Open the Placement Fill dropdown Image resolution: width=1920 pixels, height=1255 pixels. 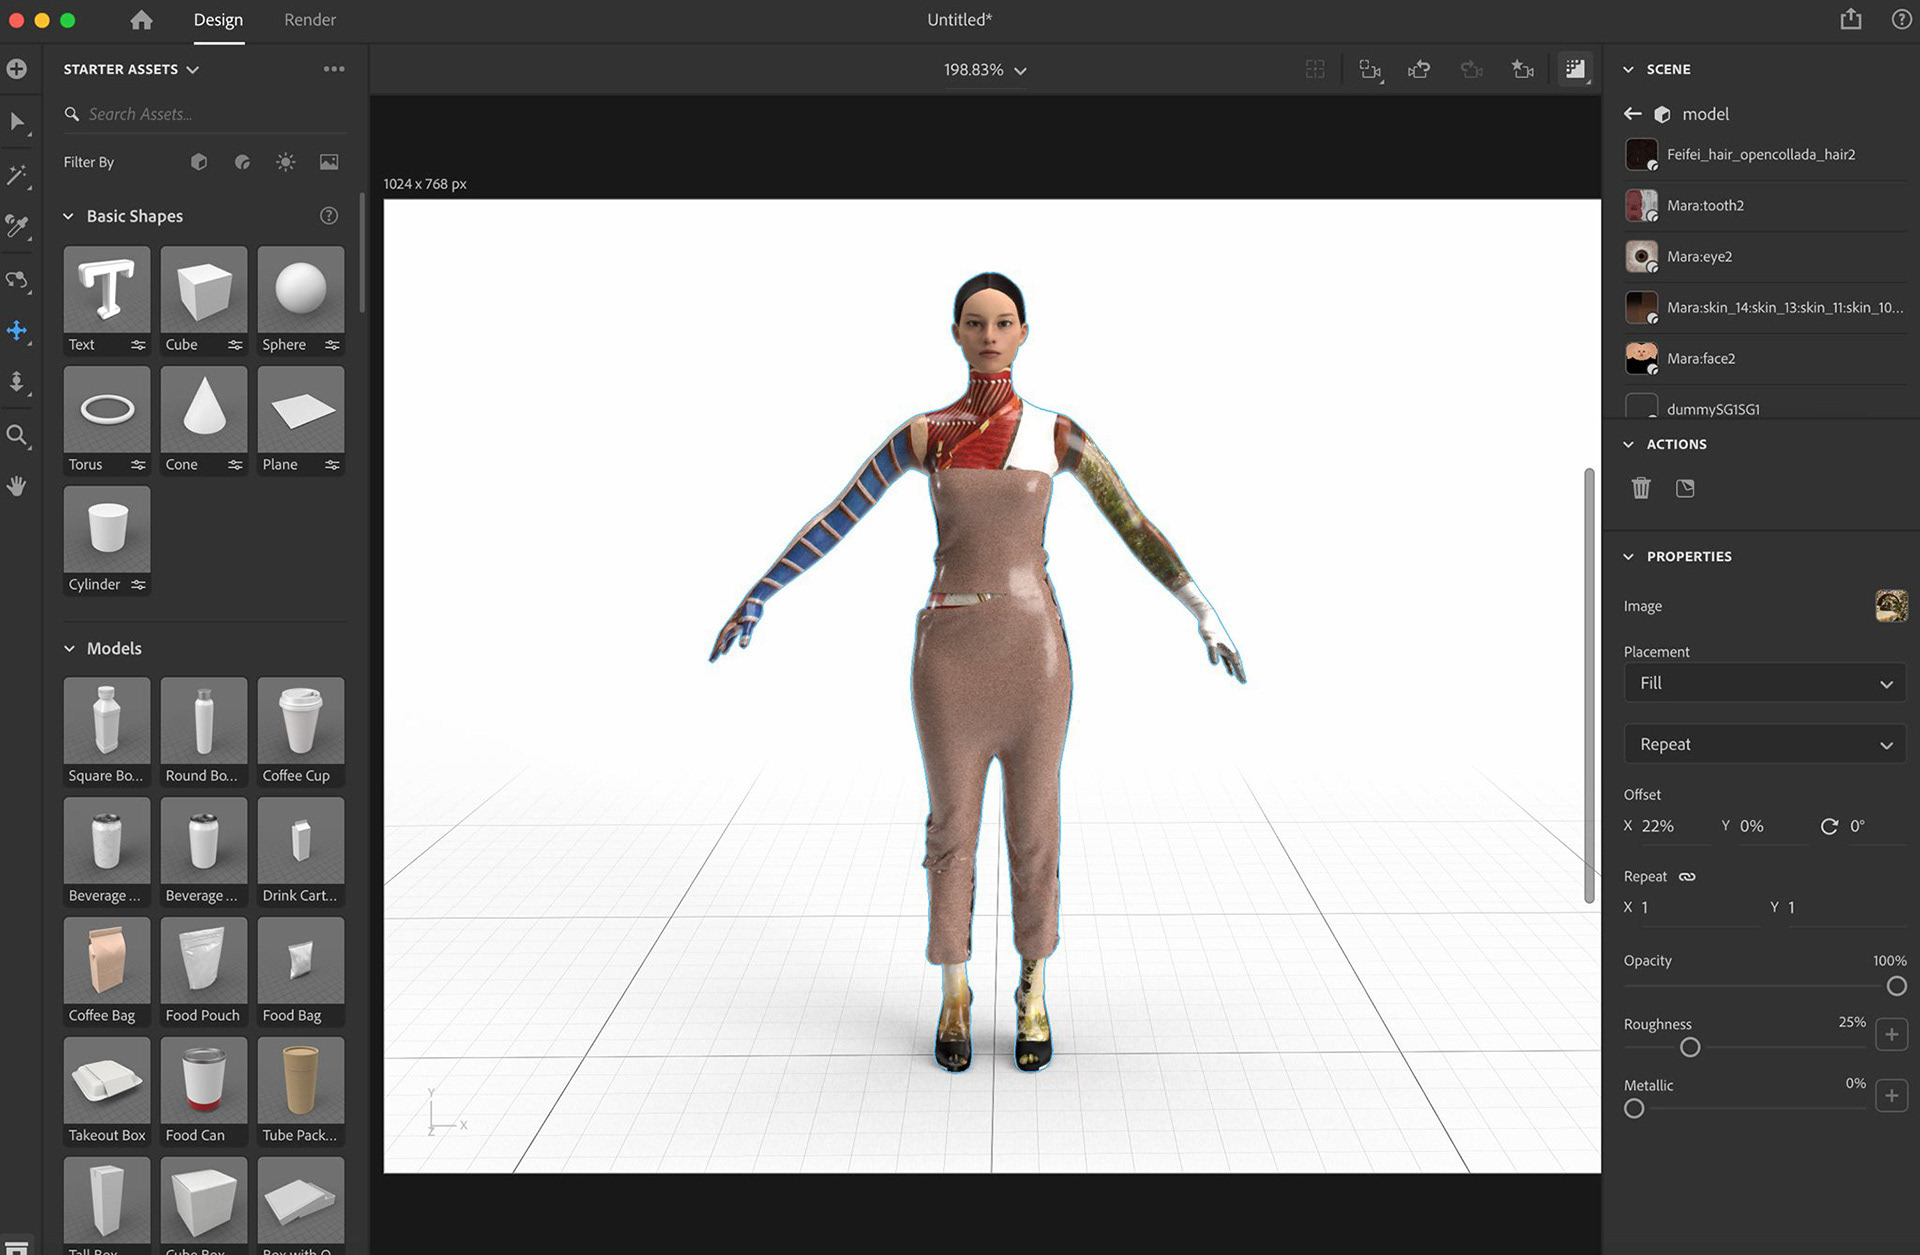(1764, 683)
